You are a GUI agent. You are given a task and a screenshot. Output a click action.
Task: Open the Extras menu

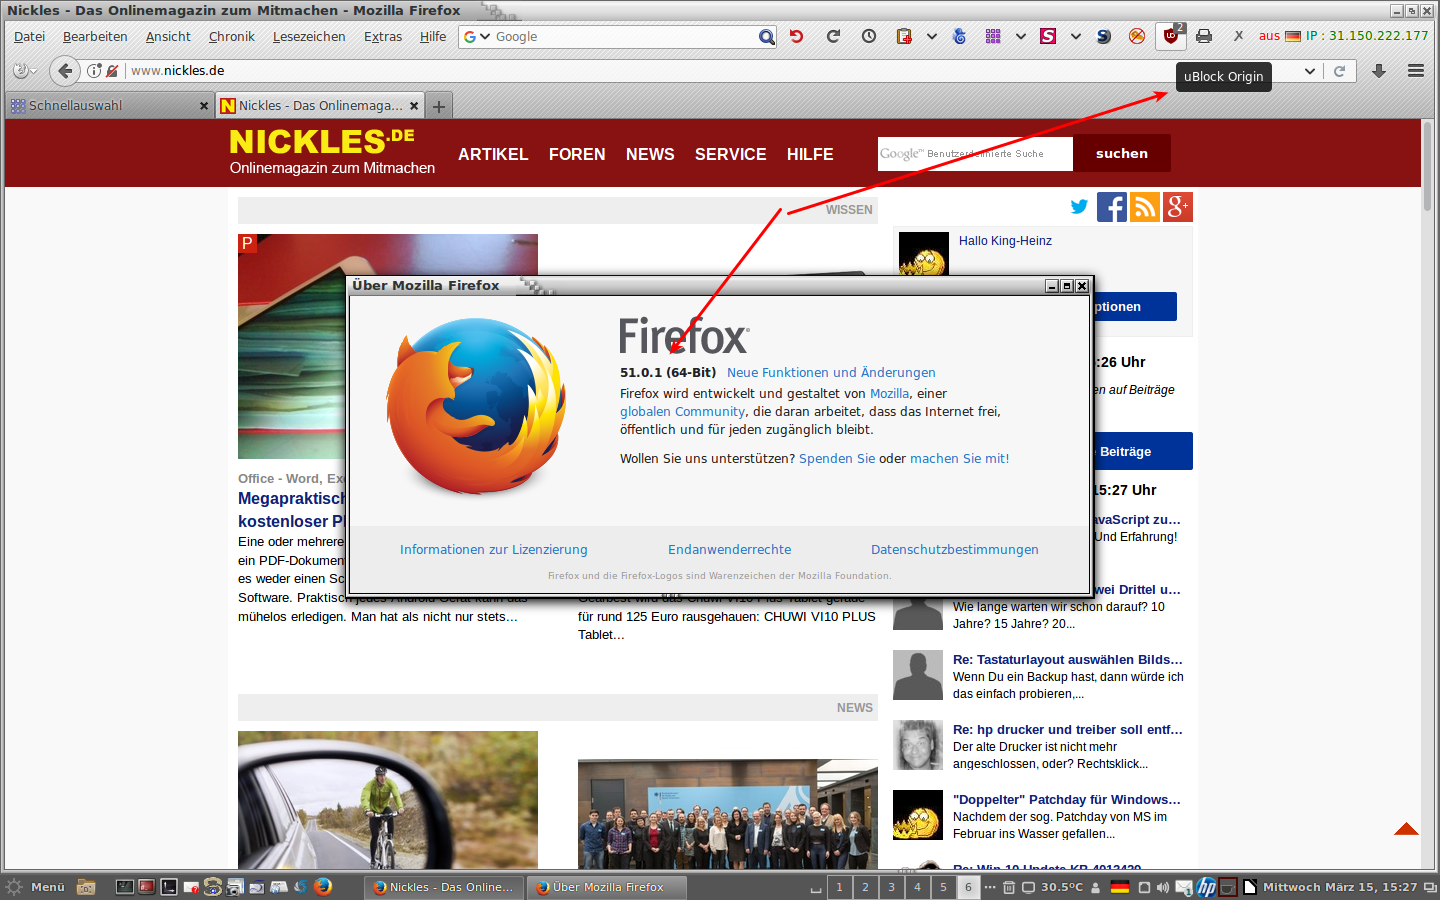[383, 37]
